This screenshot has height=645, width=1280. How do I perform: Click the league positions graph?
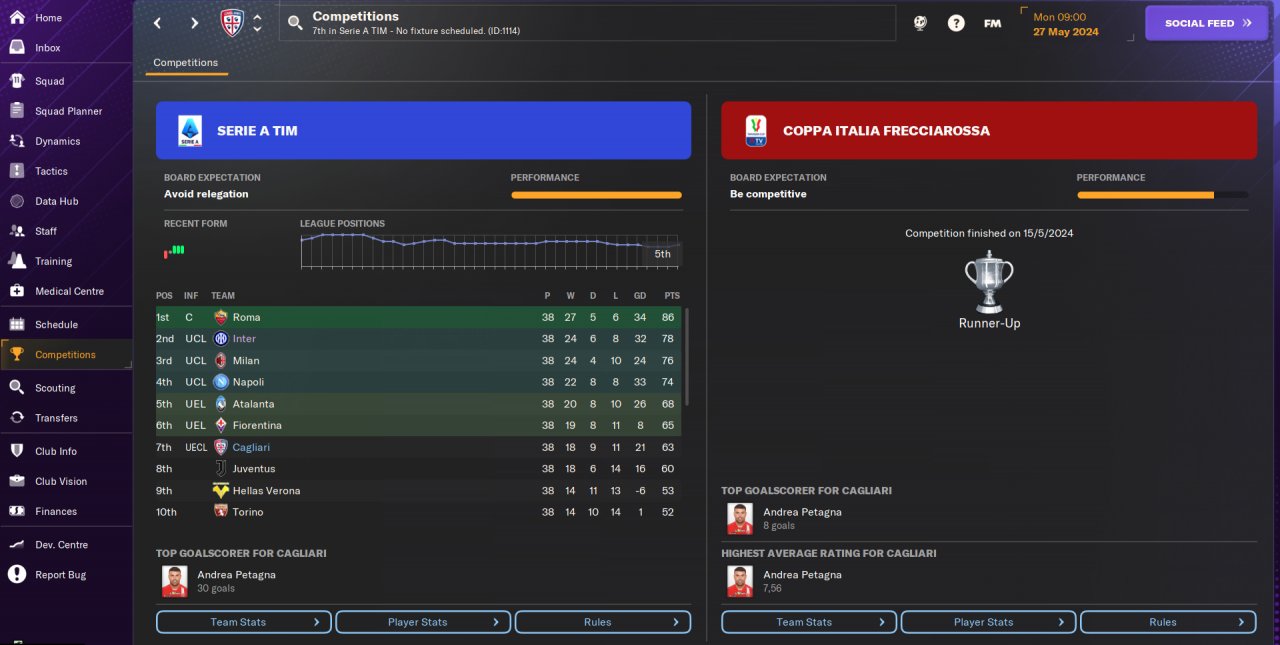(x=490, y=250)
